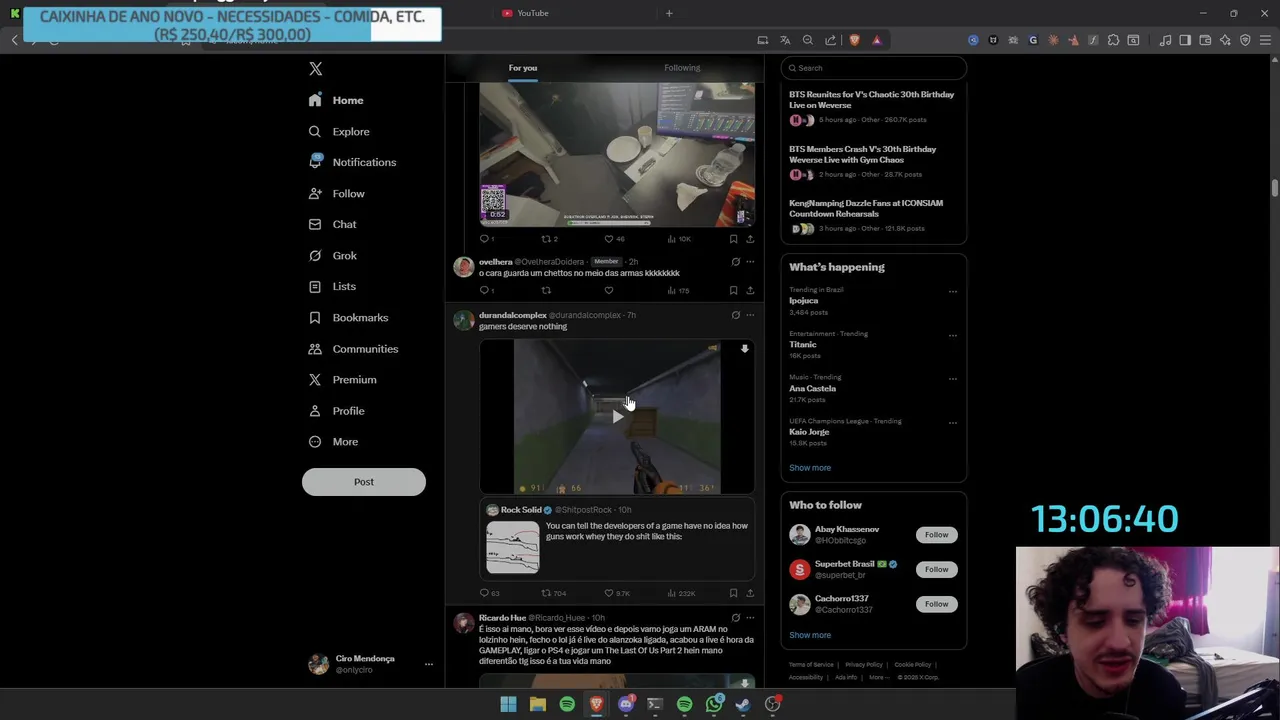Viewport: 1280px width, 720px height.
Task: Click the X logo in sidebar
Action: pyautogui.click(x=315, y=69)
